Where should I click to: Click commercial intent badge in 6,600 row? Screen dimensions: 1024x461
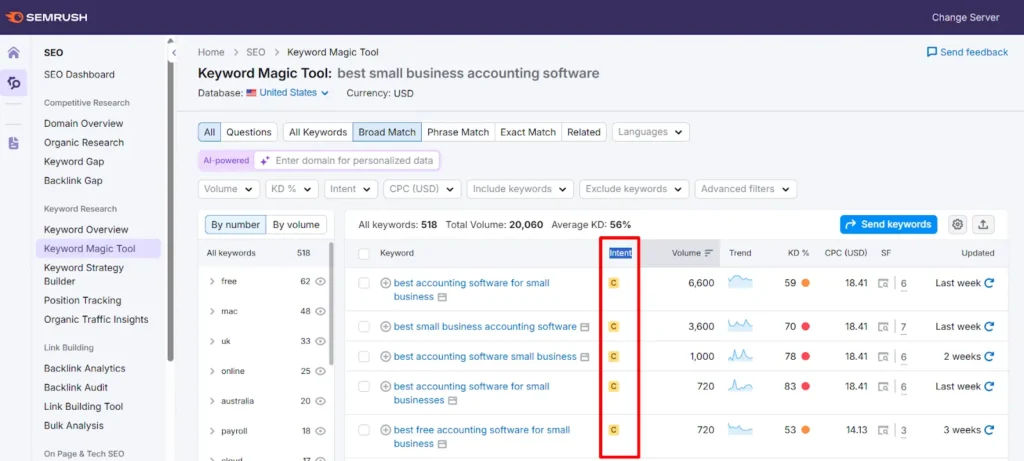(613, 283)
